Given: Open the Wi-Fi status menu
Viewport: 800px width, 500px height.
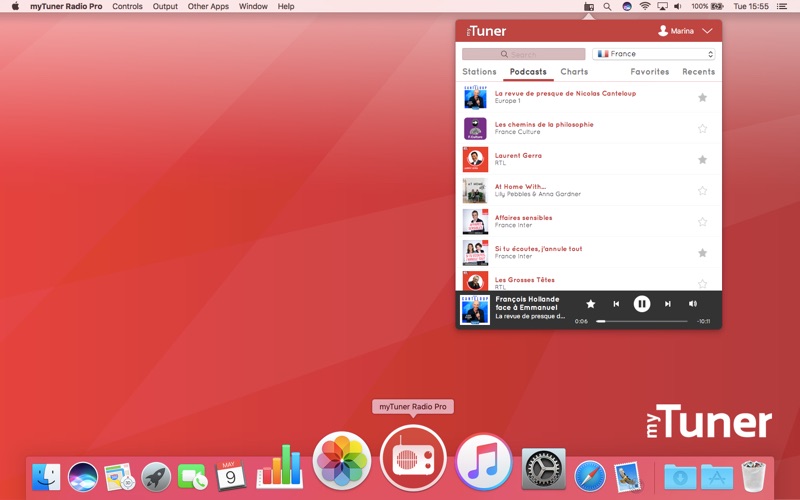Looking at the screenshot, I should 645,7.
